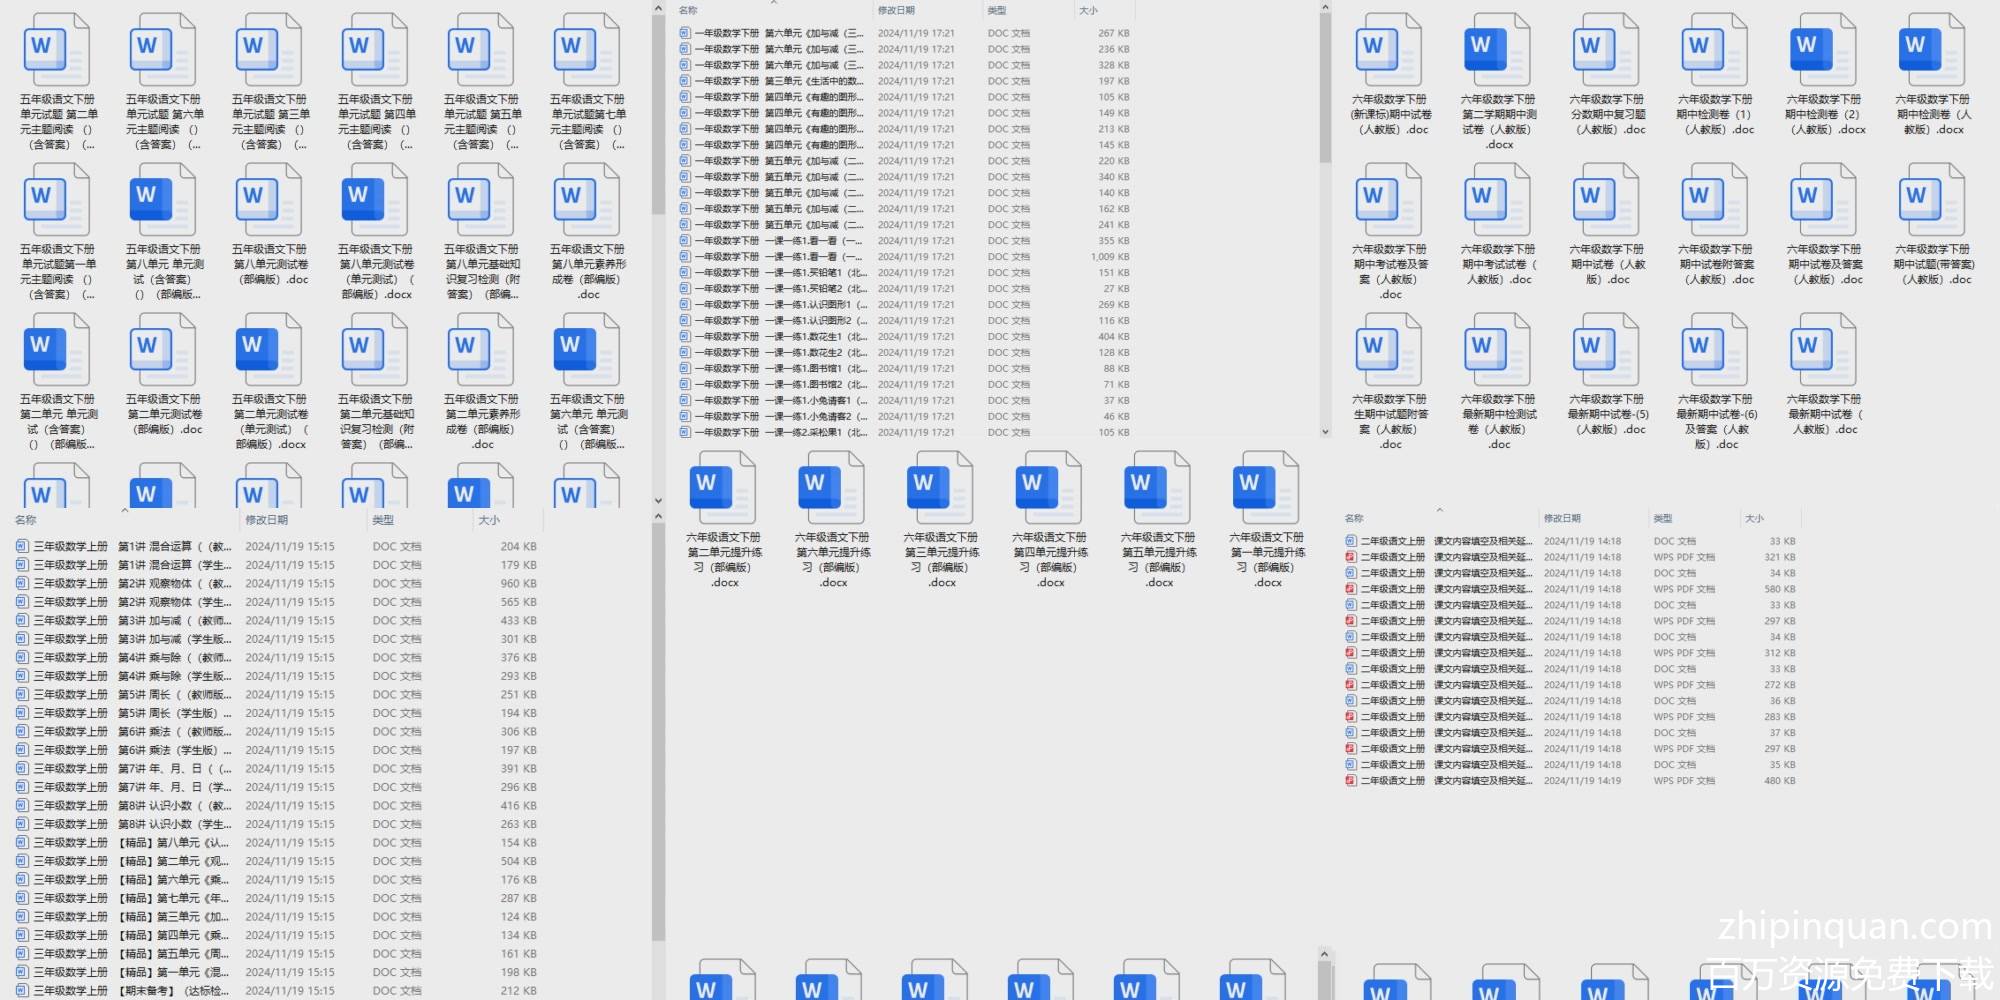
Task: Click the PDF icon of the 580 KB file
Action: (x=1351, y=589)
